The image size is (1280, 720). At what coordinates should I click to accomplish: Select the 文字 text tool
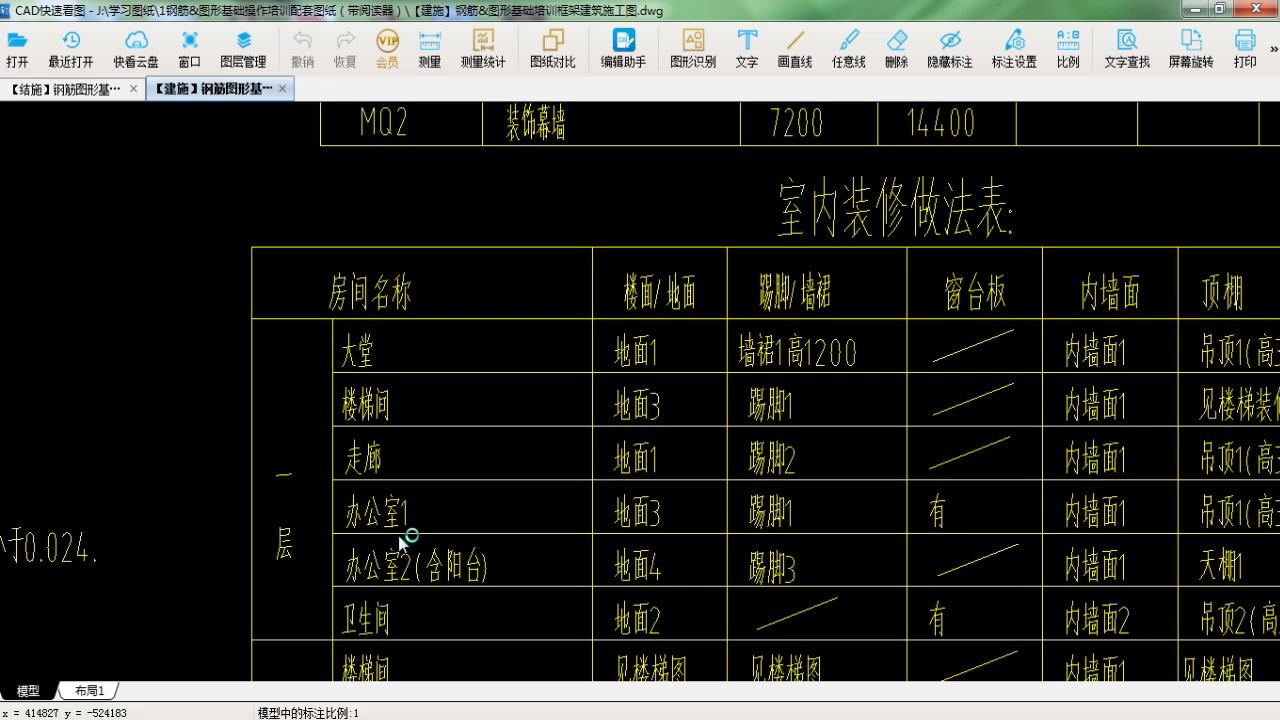pyautogui.click(x=747, y=48)
